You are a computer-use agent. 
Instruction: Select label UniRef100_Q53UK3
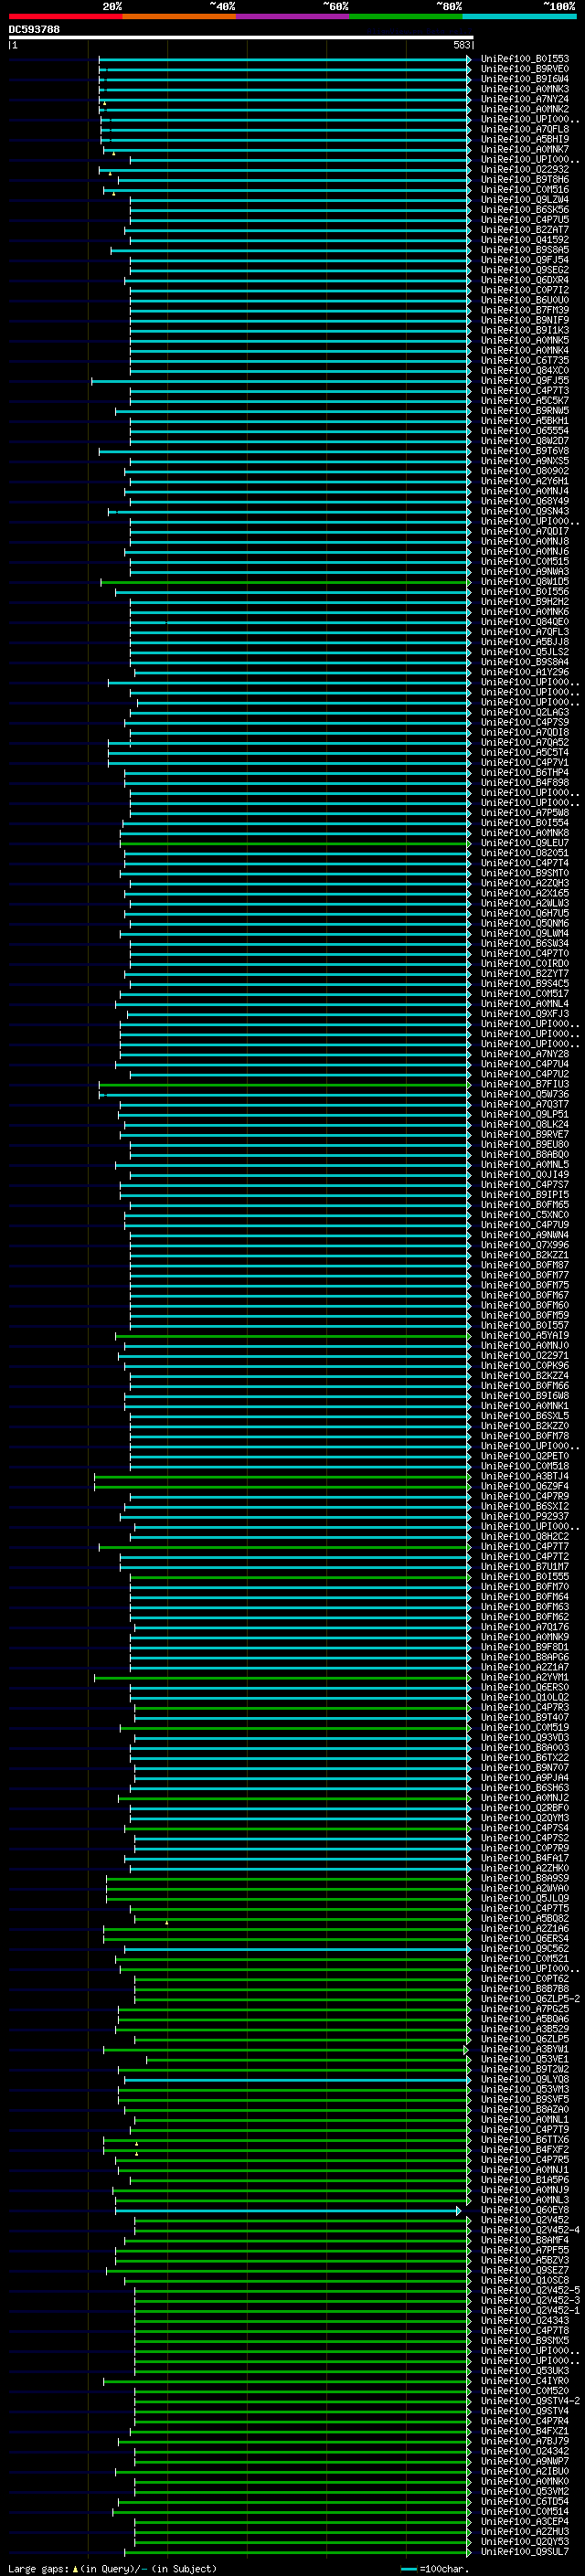tap(524, 2370)
